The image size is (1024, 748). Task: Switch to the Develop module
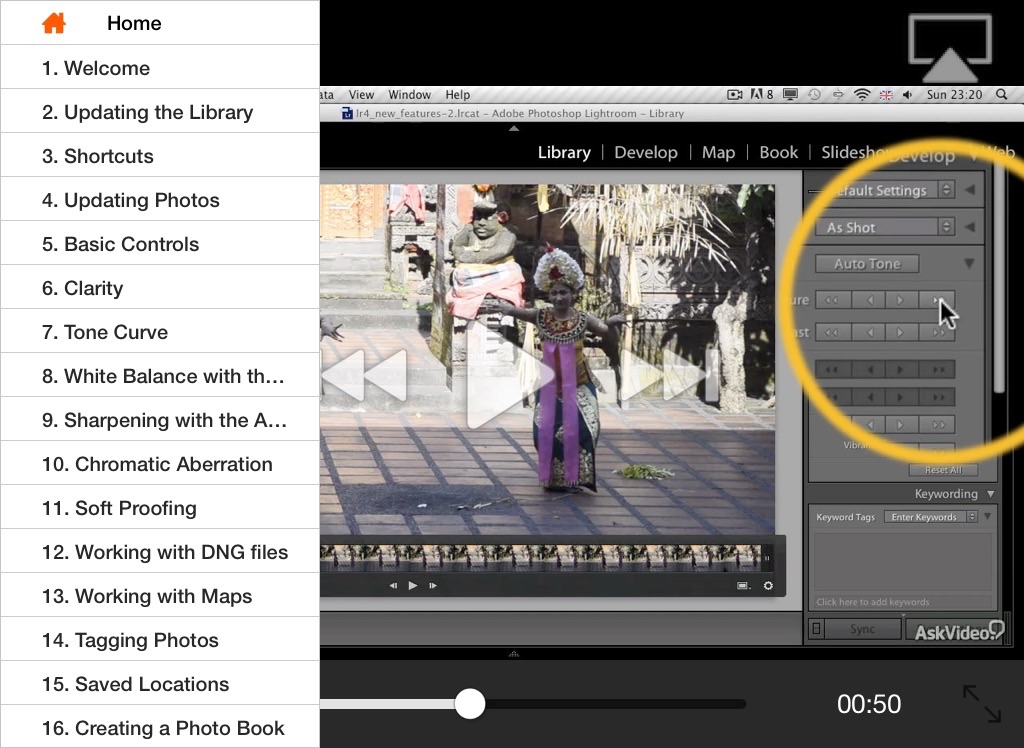[x=646, y=152]
